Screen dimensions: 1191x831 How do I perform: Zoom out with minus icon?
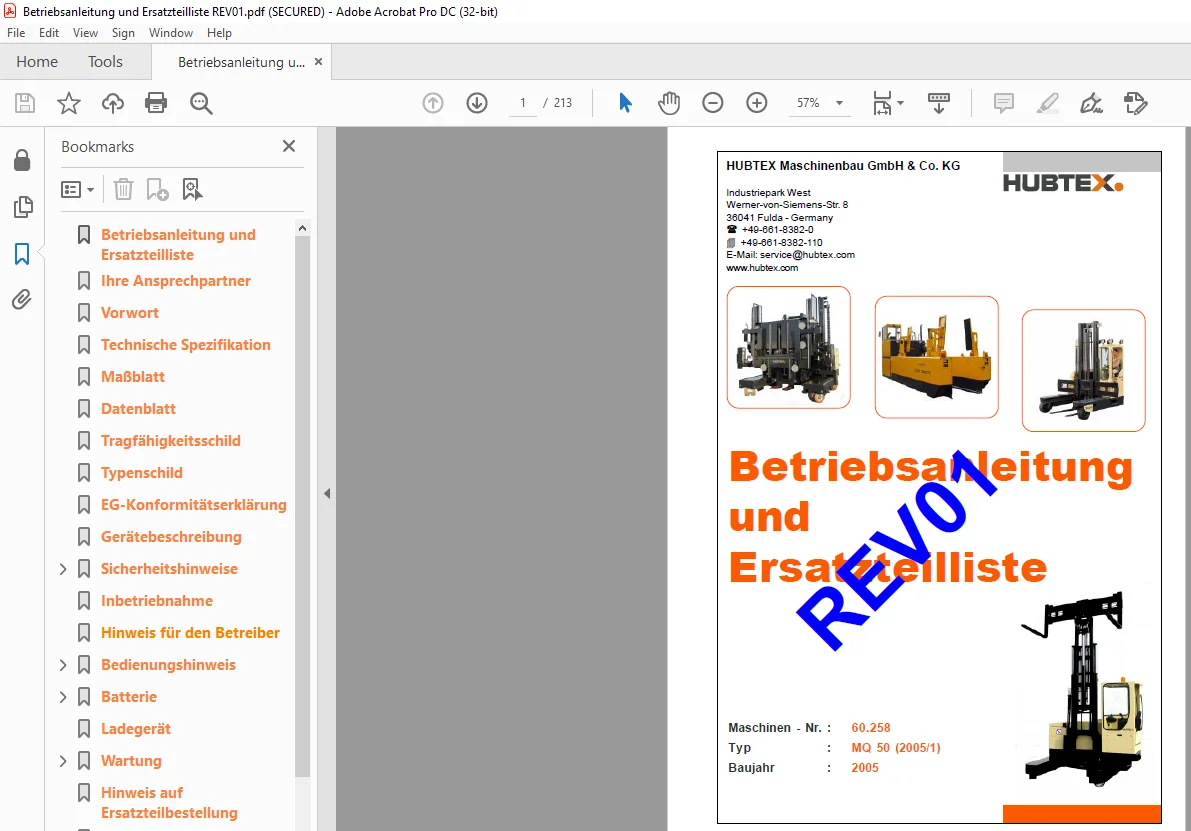(712, 103)
